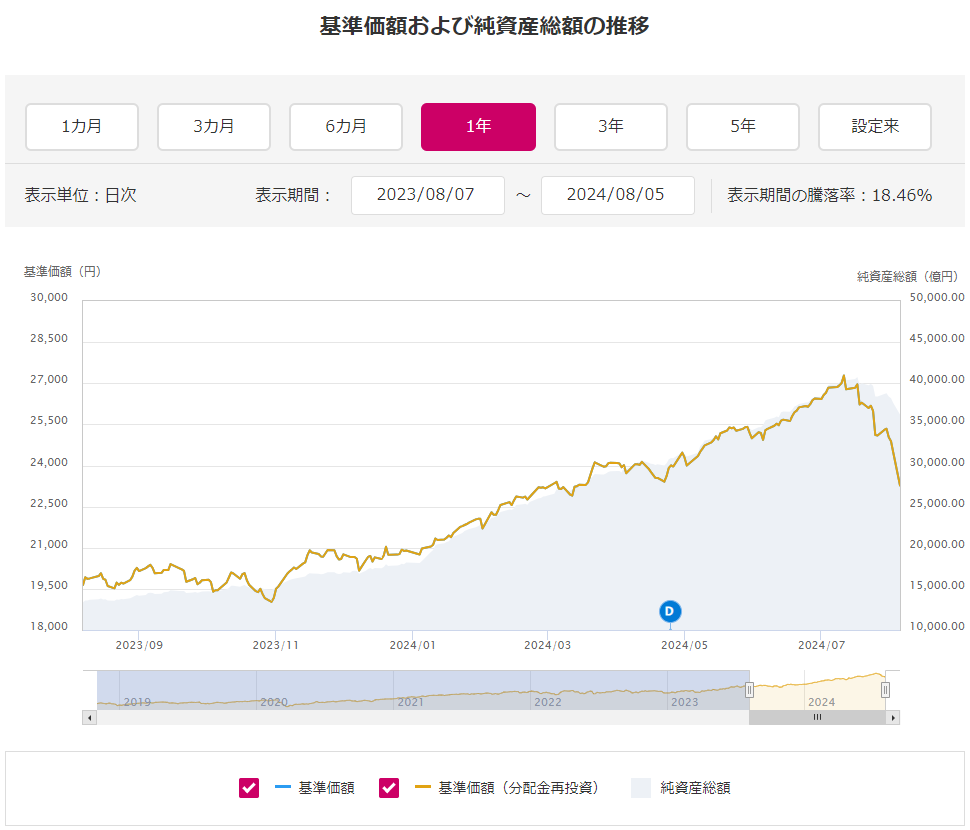Click the right scroll arrow of range navigator

click(893, 717)
